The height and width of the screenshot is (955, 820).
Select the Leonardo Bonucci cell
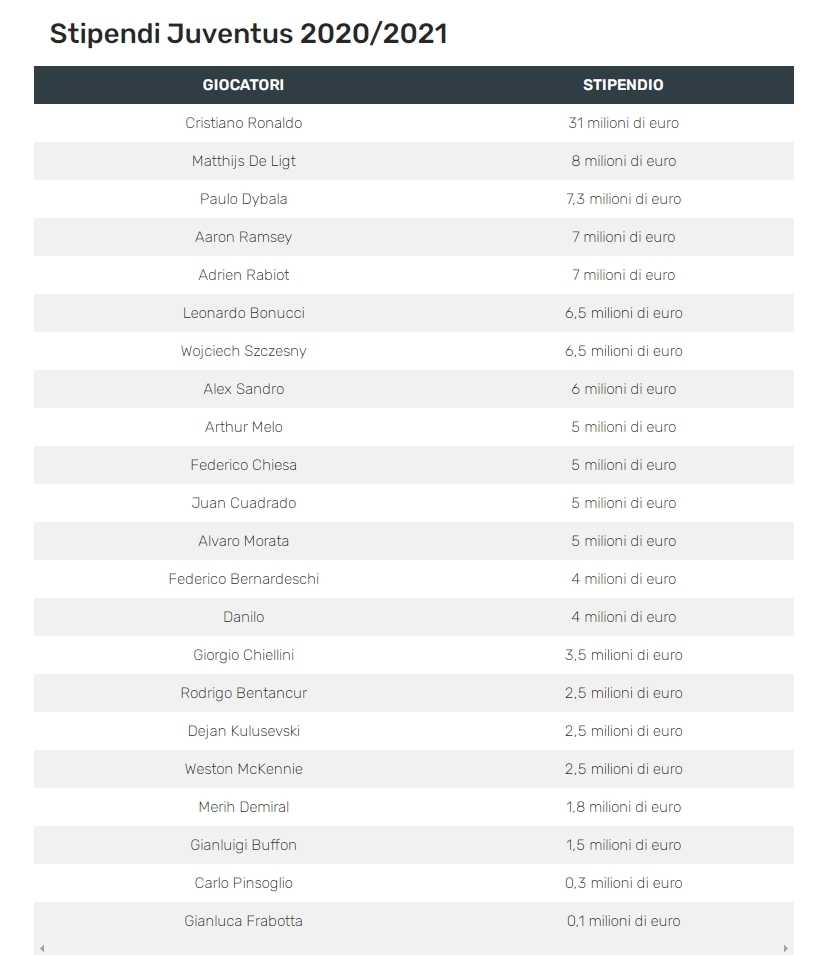tap(243, 313)
